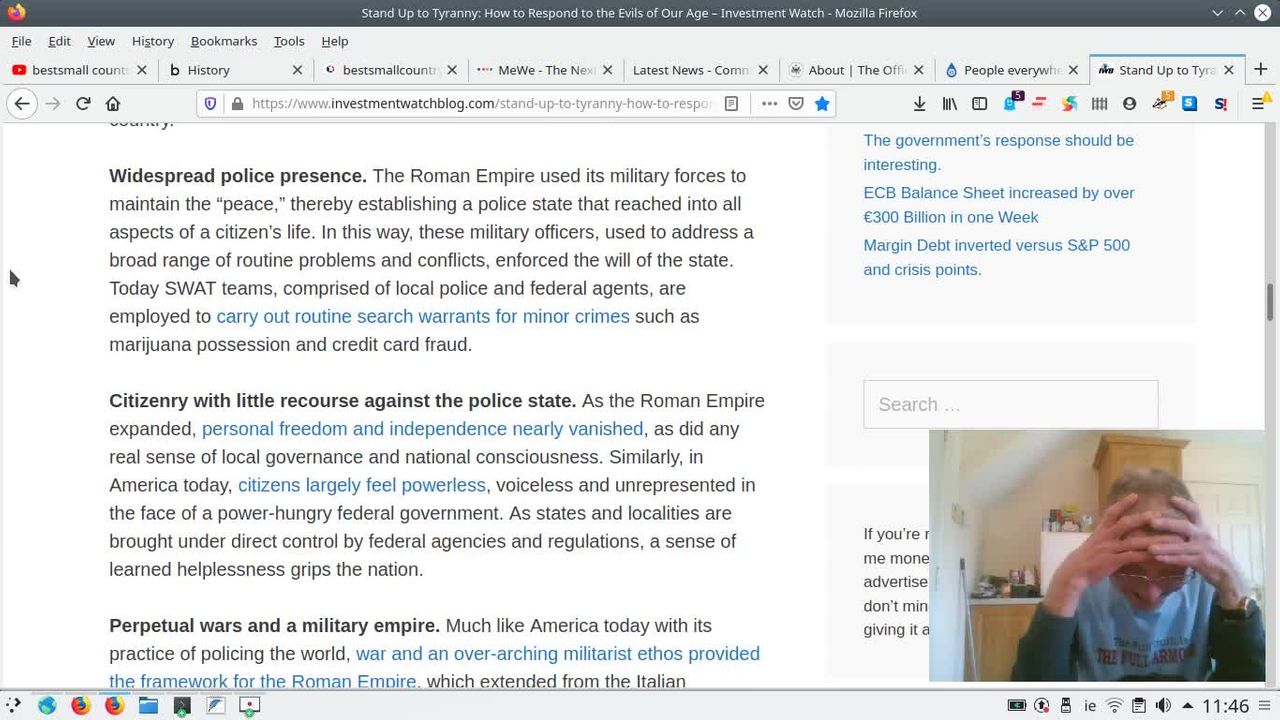Open the Firefox account icon
Image resolution: width=1280 pixels, height=720 pixels.
point(1129,104)
